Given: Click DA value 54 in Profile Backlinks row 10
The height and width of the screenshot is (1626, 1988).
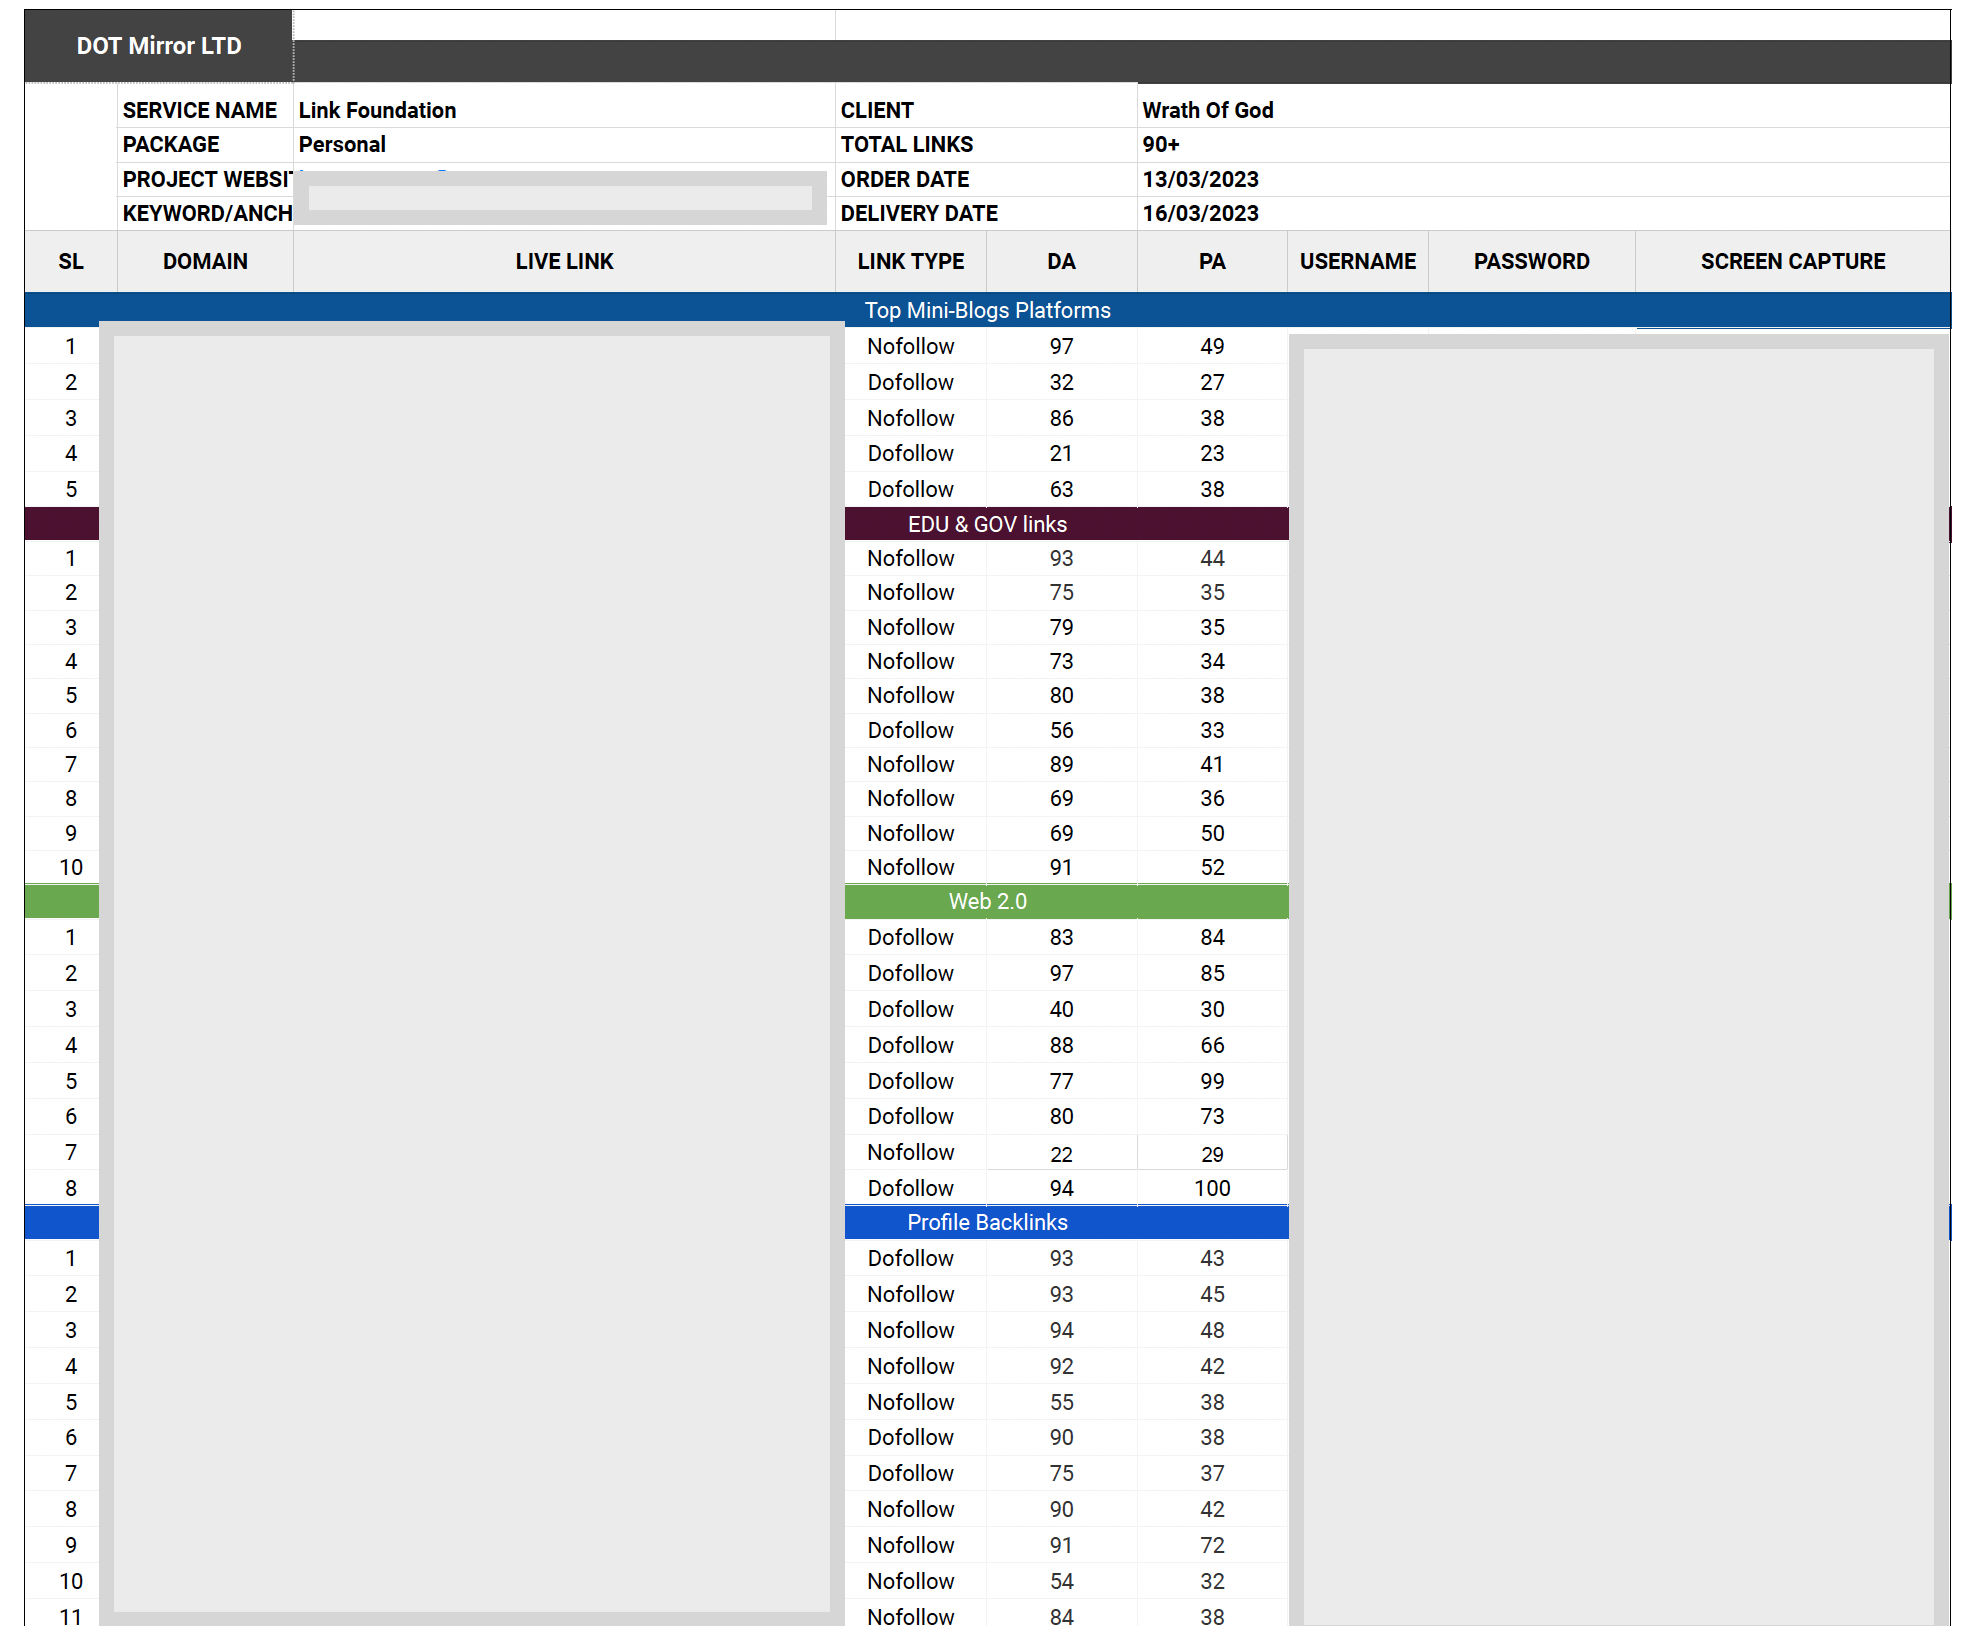Looking at the screenshot, I should (1061, 1581).
